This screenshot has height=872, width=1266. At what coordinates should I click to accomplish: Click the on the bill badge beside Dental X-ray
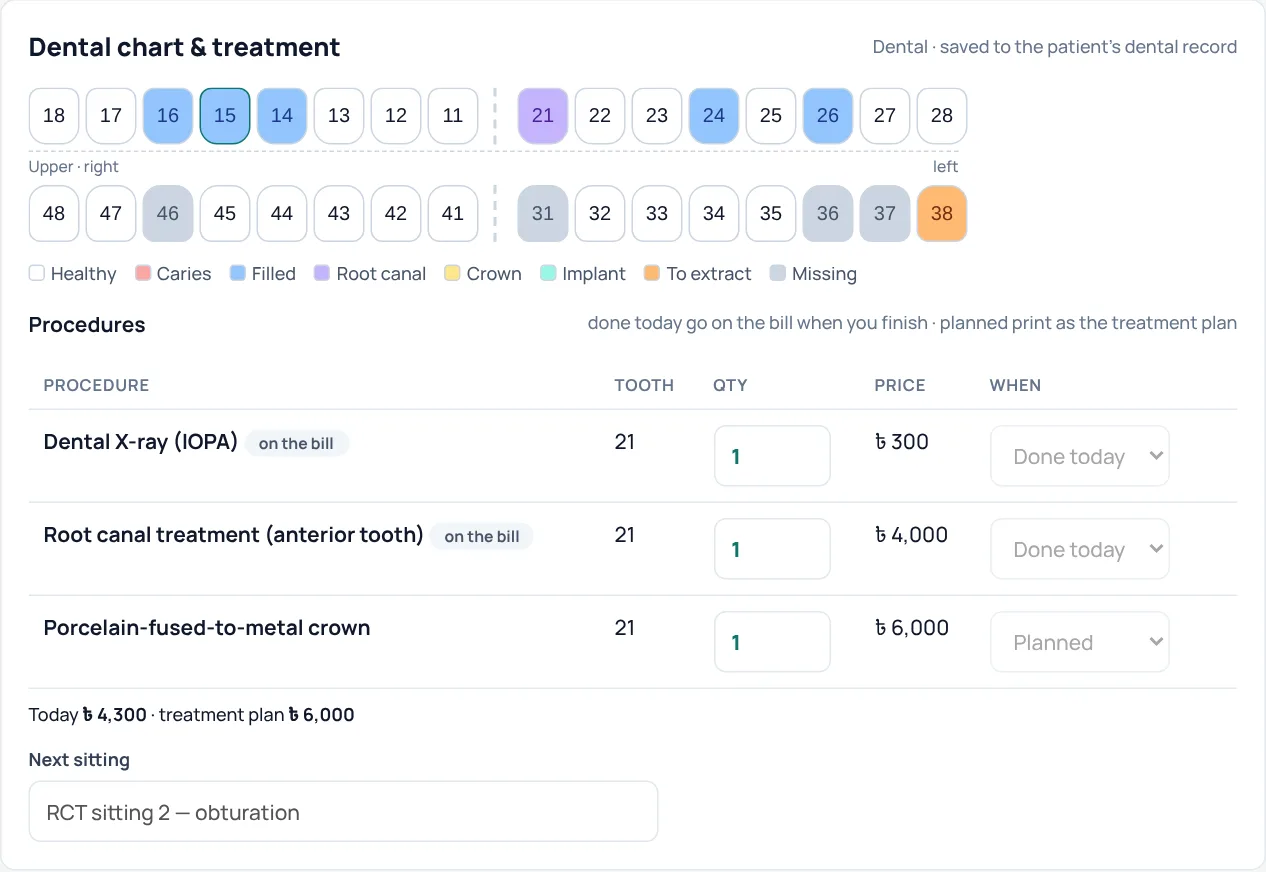(x=296, y=443)
